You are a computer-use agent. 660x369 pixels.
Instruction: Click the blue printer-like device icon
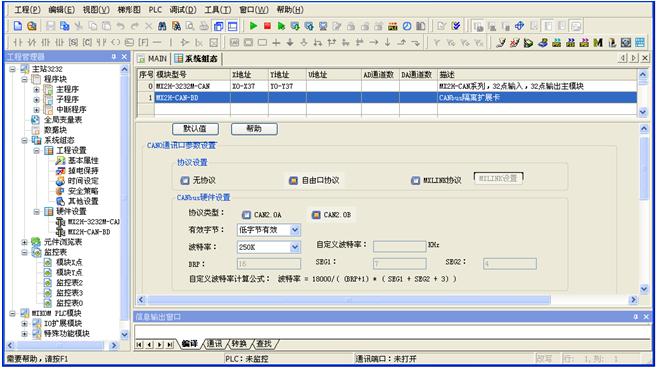pos(542,42)
